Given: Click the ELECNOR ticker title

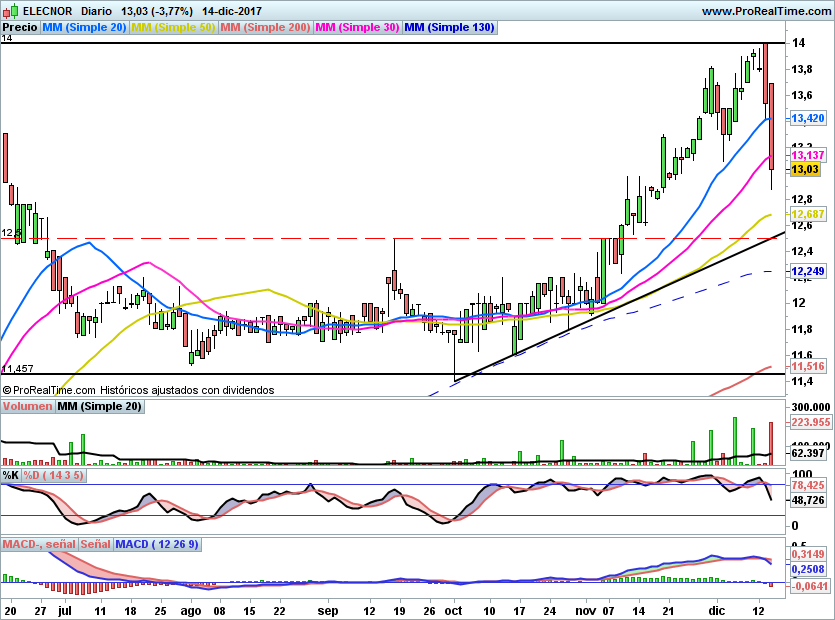Looking at the screenshot, I should (x=47, y=11).
